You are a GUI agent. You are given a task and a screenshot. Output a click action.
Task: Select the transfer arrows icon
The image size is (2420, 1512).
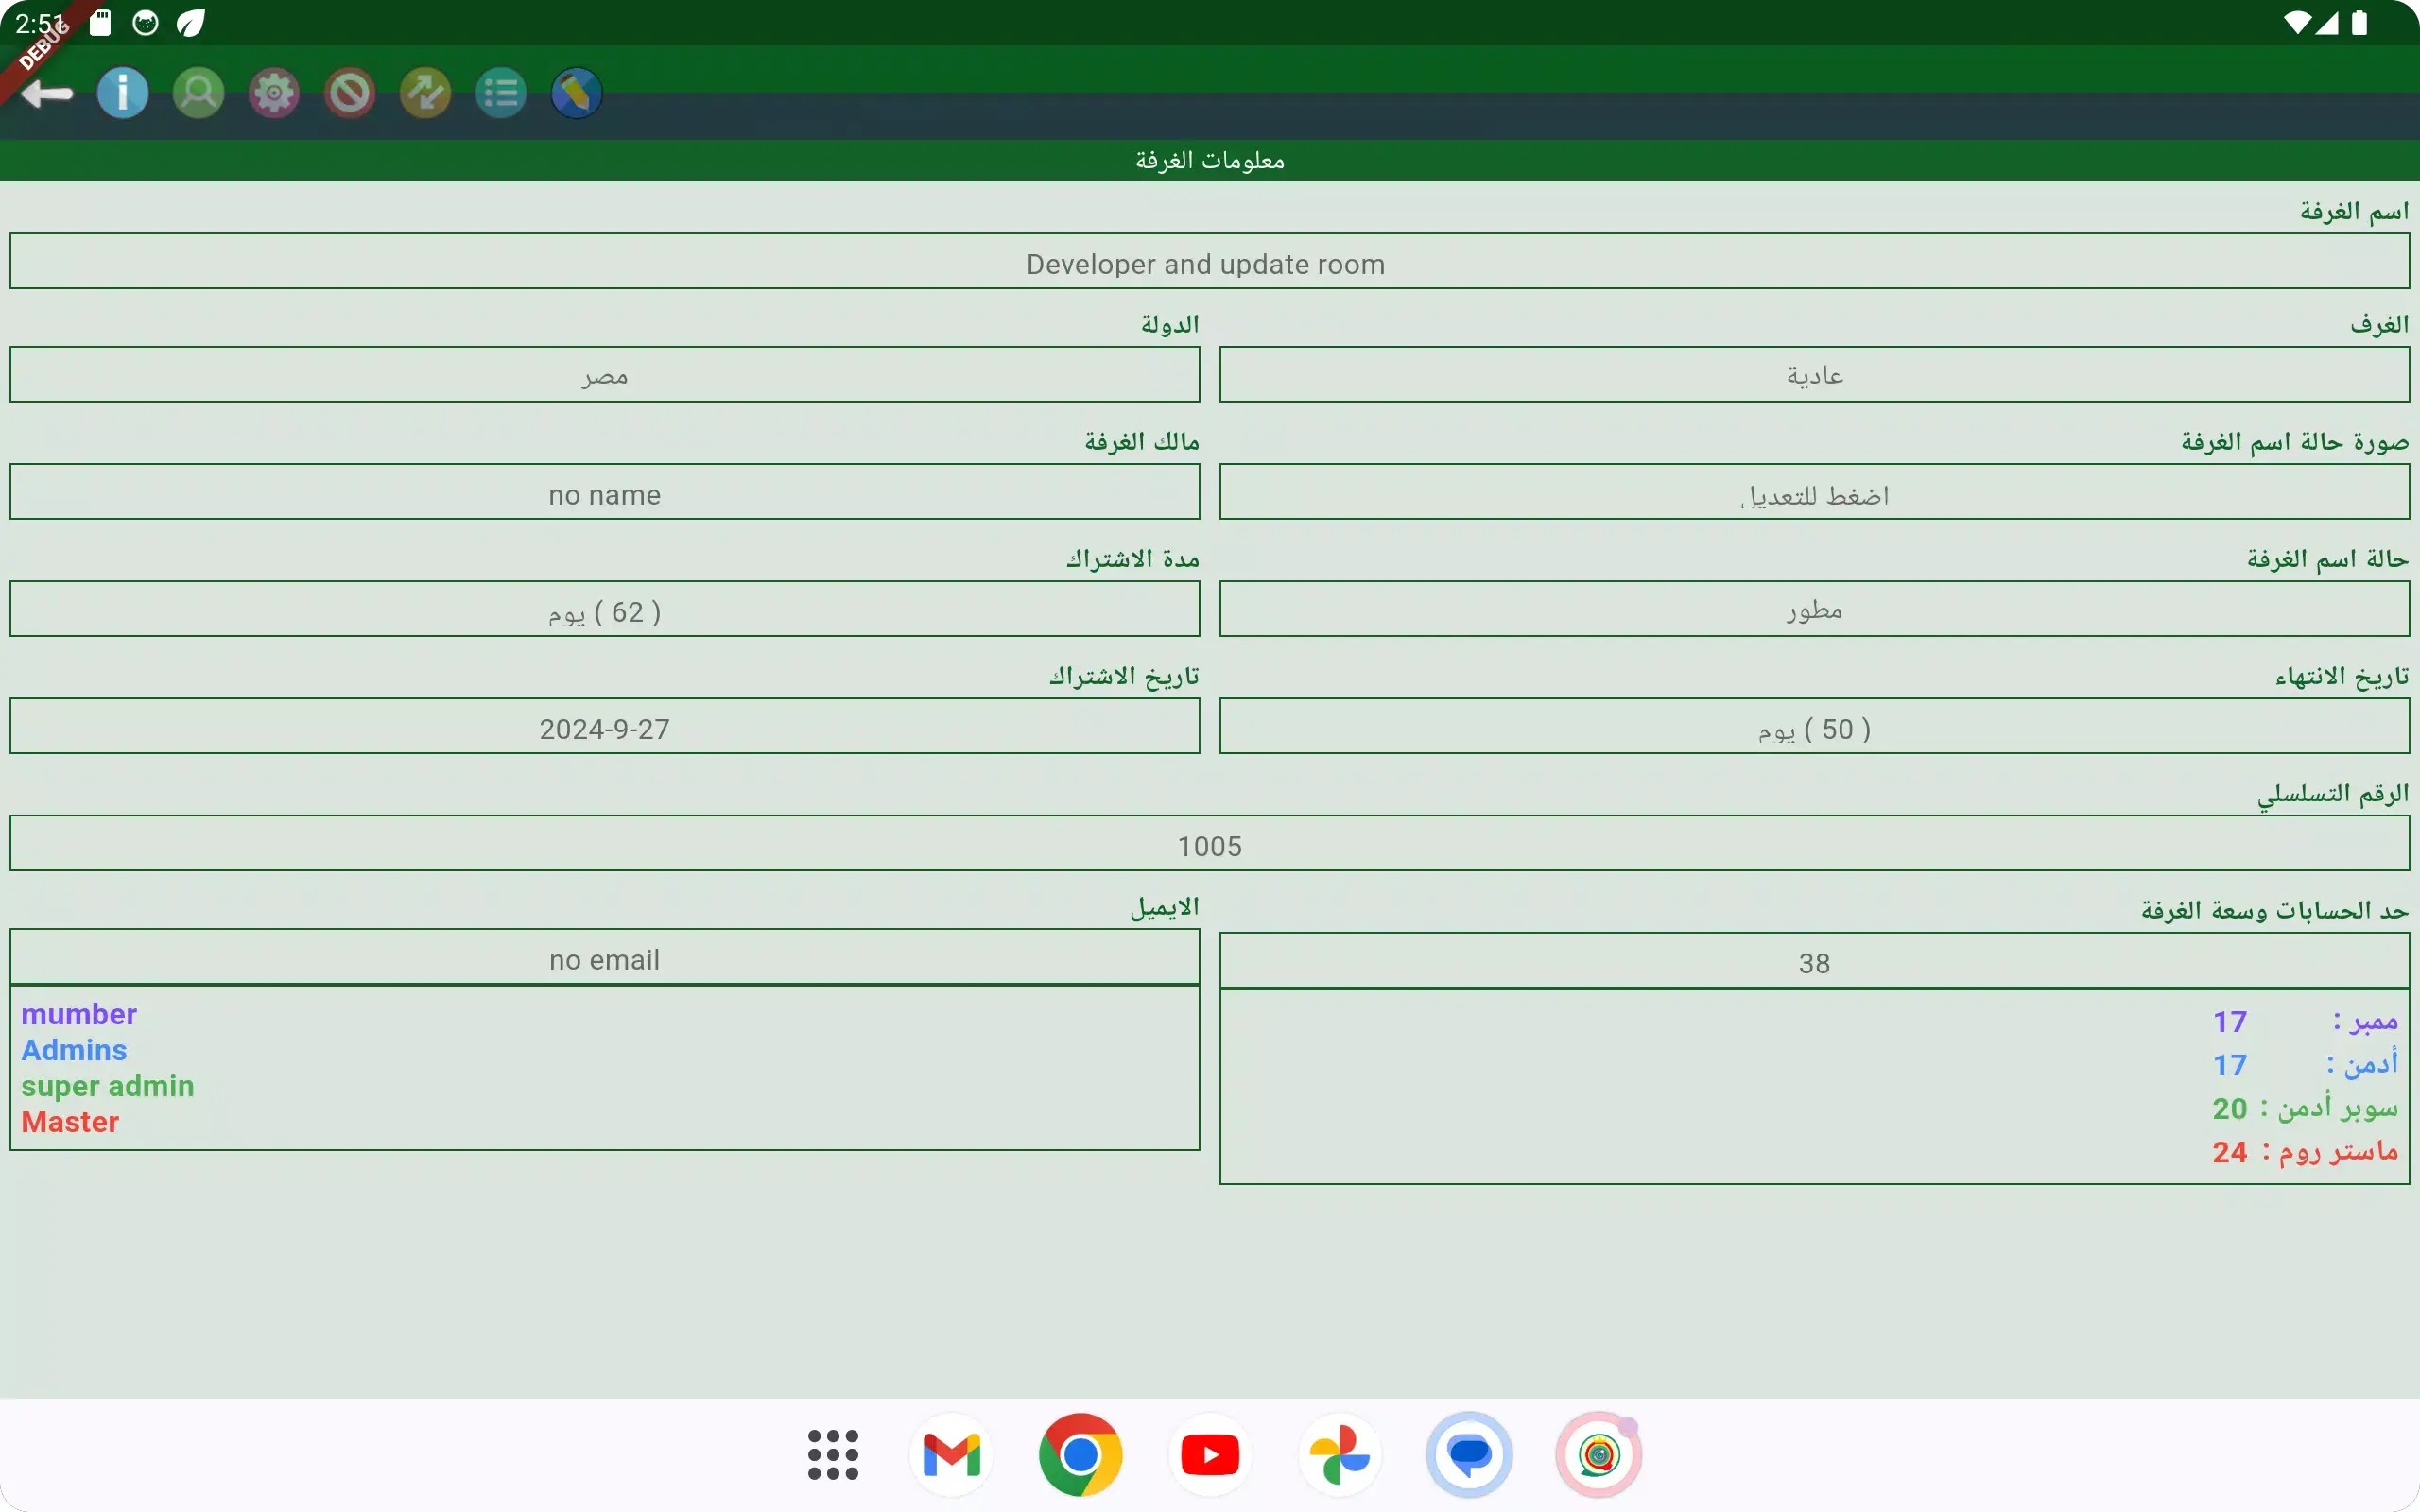click(x=425, y=92)
